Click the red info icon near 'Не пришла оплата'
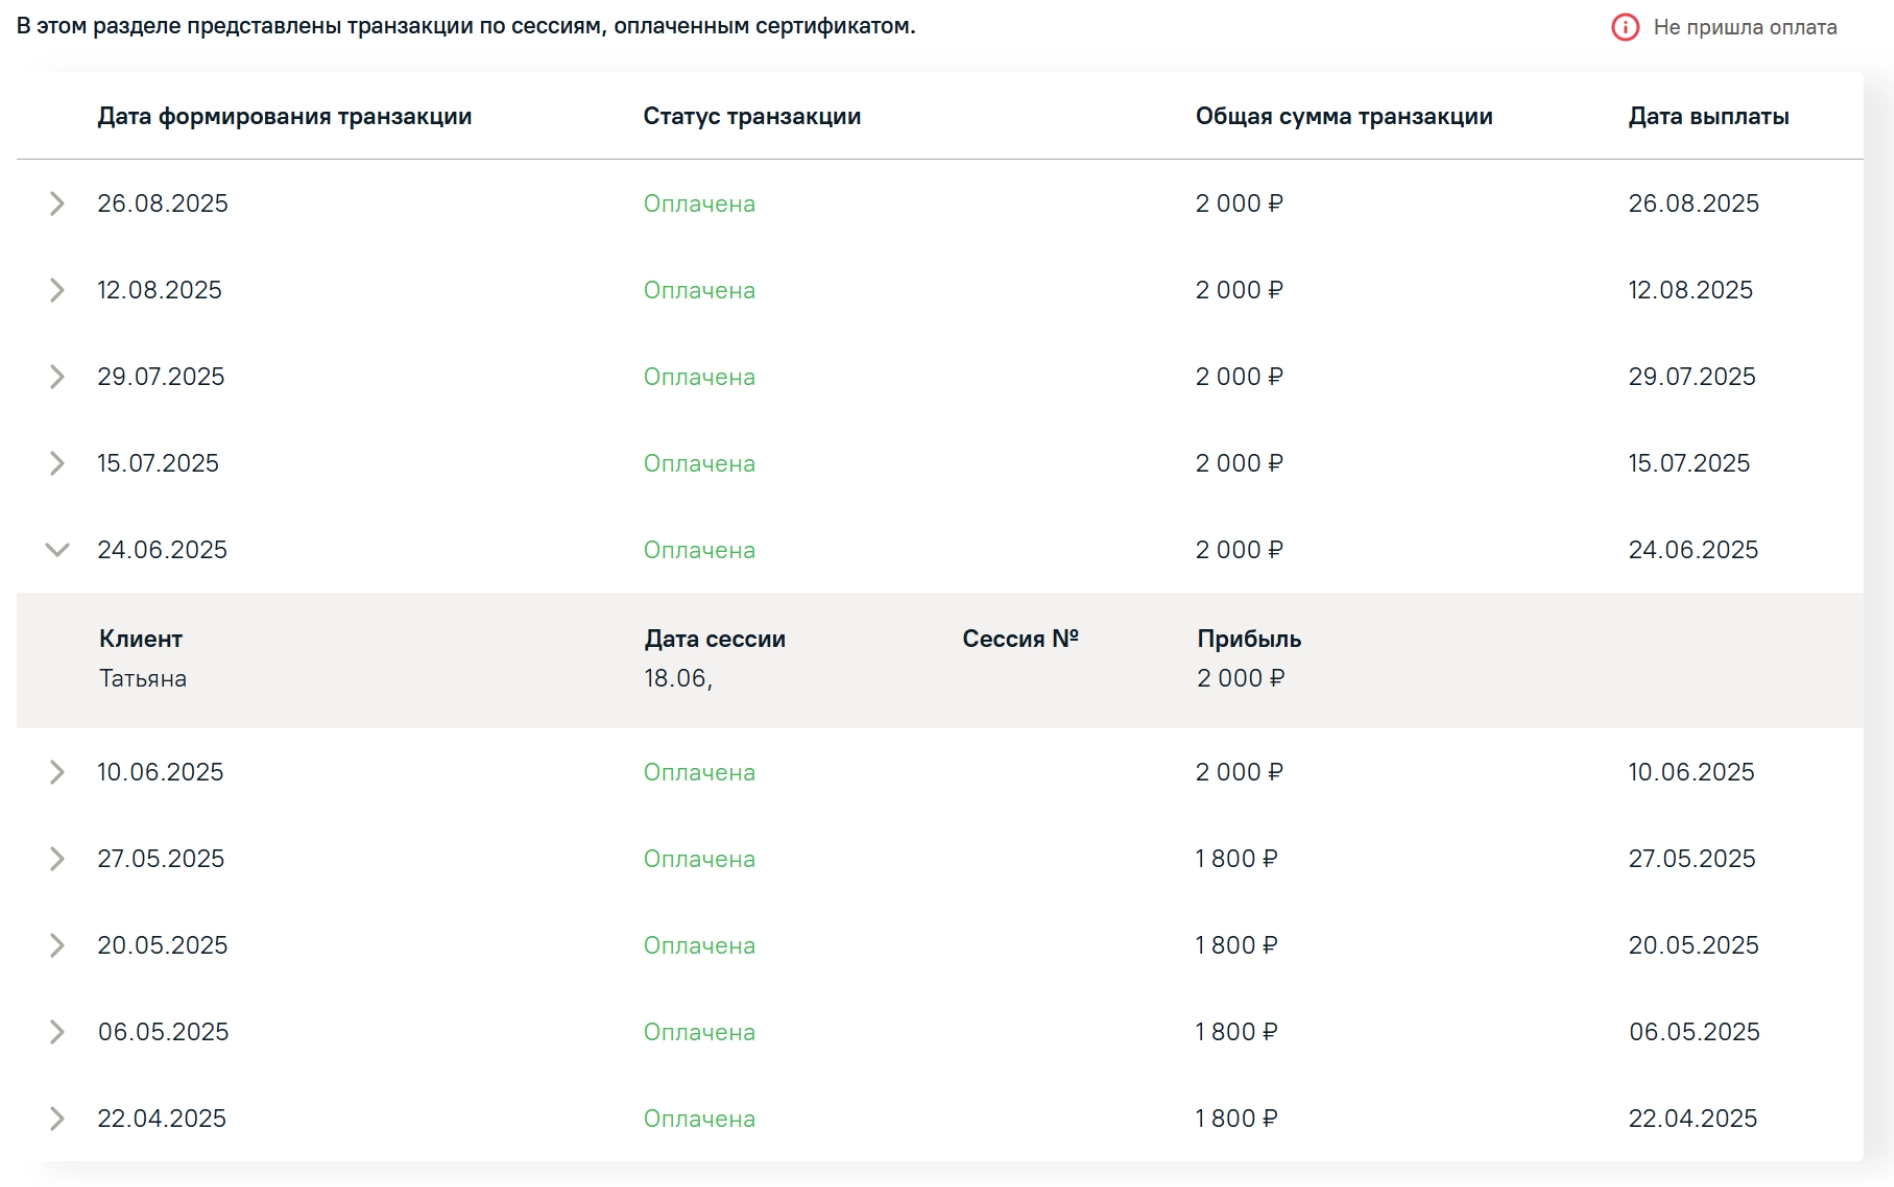 point(1625,27)
